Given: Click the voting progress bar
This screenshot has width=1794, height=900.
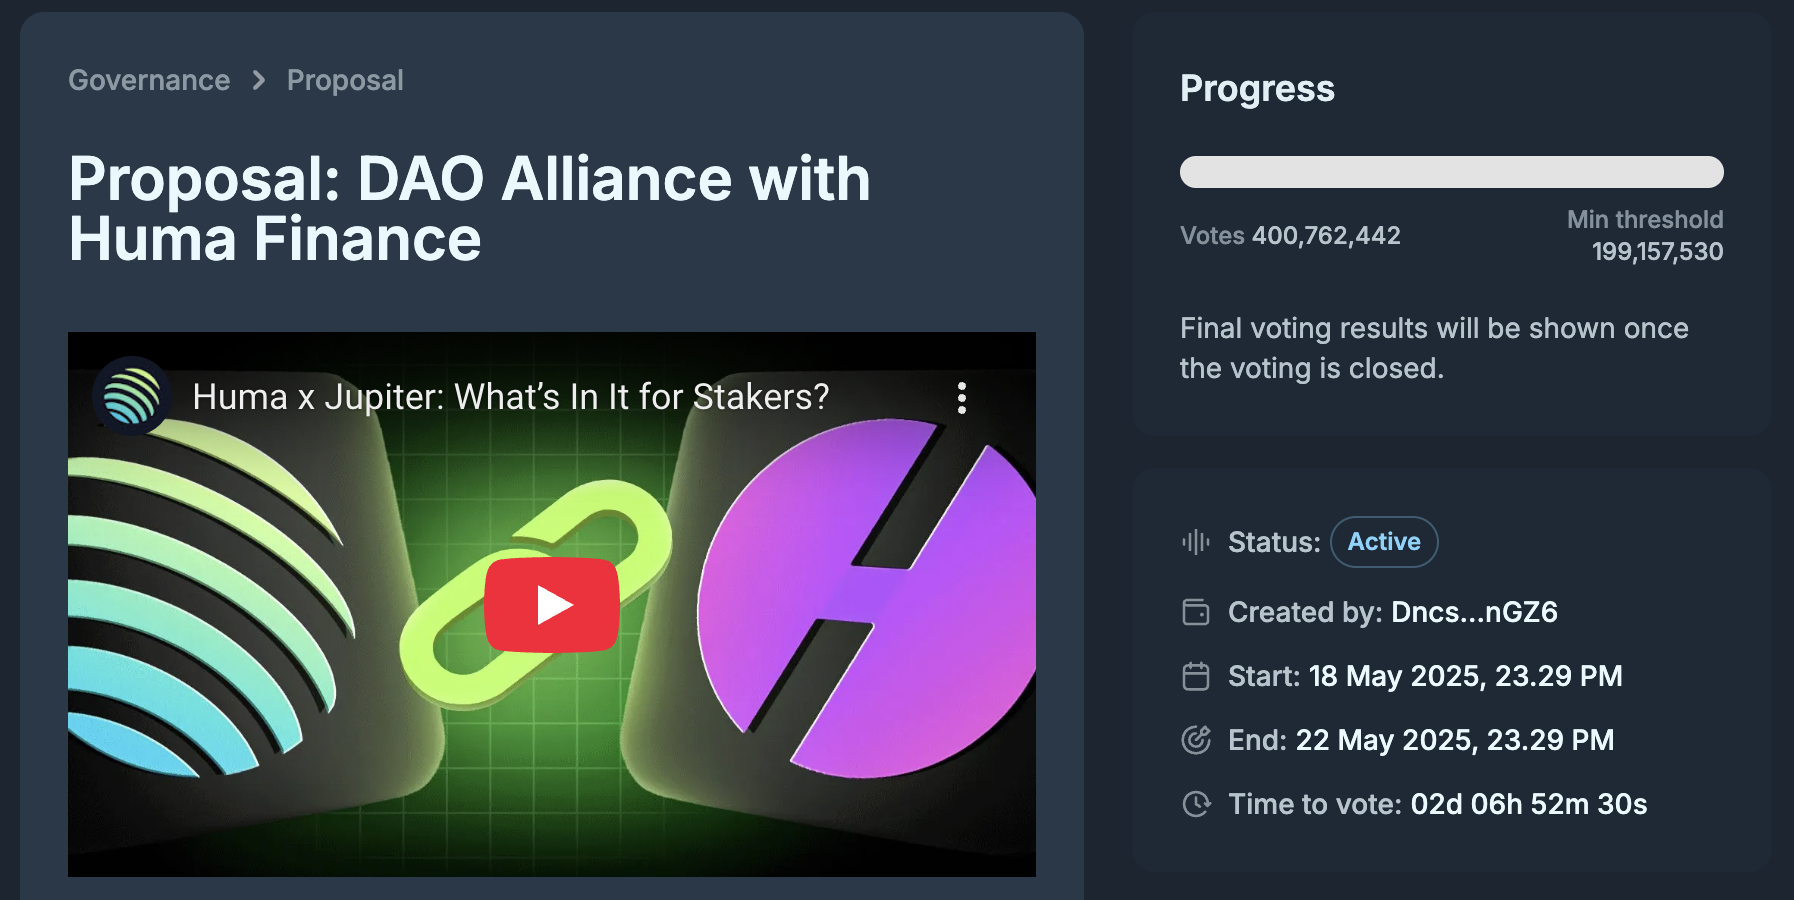Looking at the screenshot, I should click(1452, 172).
